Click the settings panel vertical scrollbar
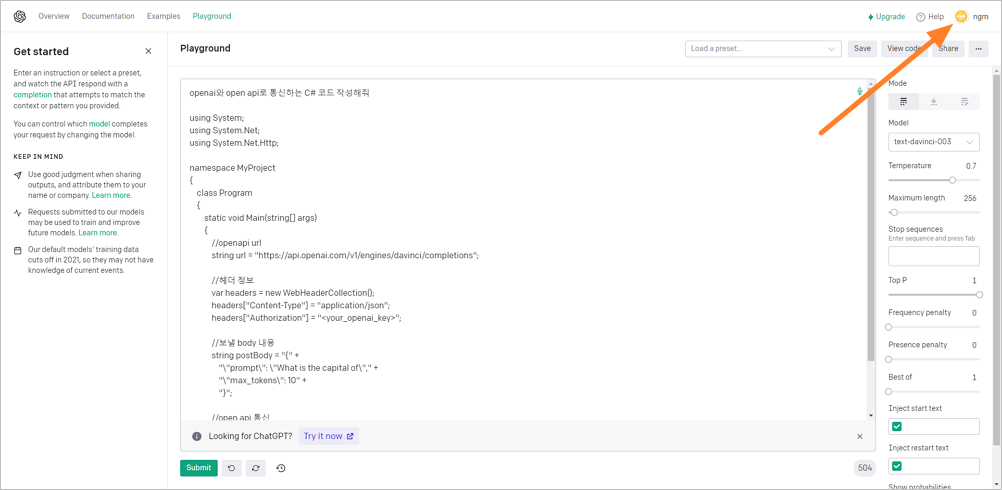The width and height of the screenshot is (1002, 490). point(997,259)
